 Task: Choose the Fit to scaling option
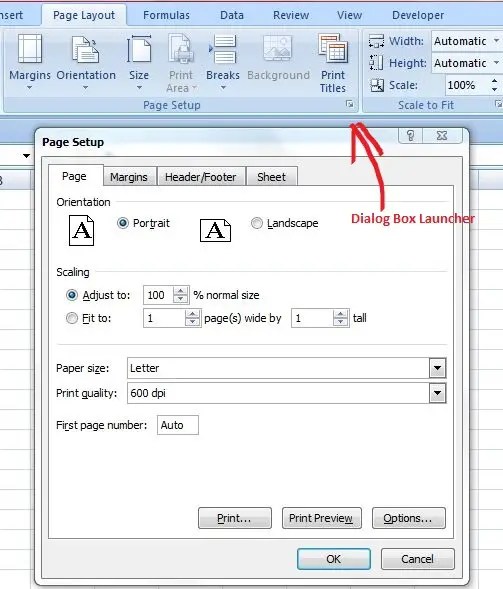coord(72,318)
